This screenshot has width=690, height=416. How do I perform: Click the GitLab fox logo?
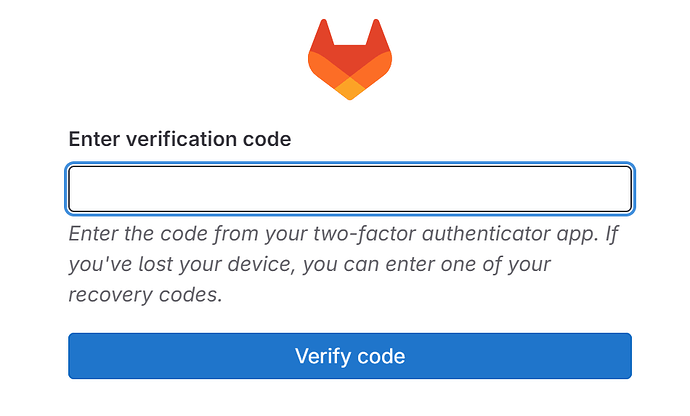click(350, 59)
